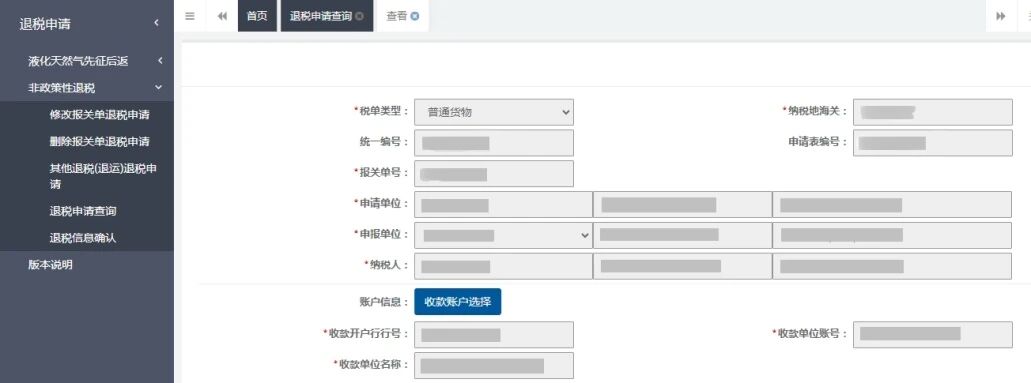This screenshot has width=1031, height=383.
Task: Click the 报关单号 field
Action: pyautogui.click(x=494, y=174)
